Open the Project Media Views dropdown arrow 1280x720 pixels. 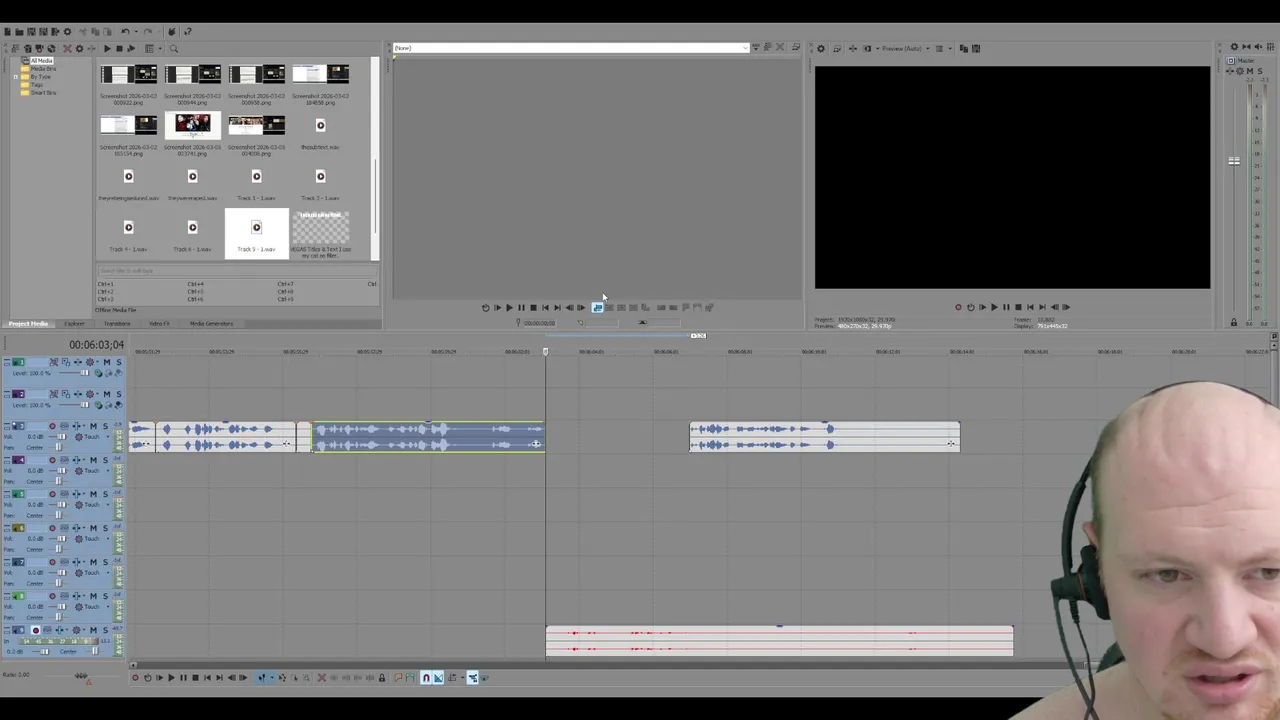(x=160, y=49)
